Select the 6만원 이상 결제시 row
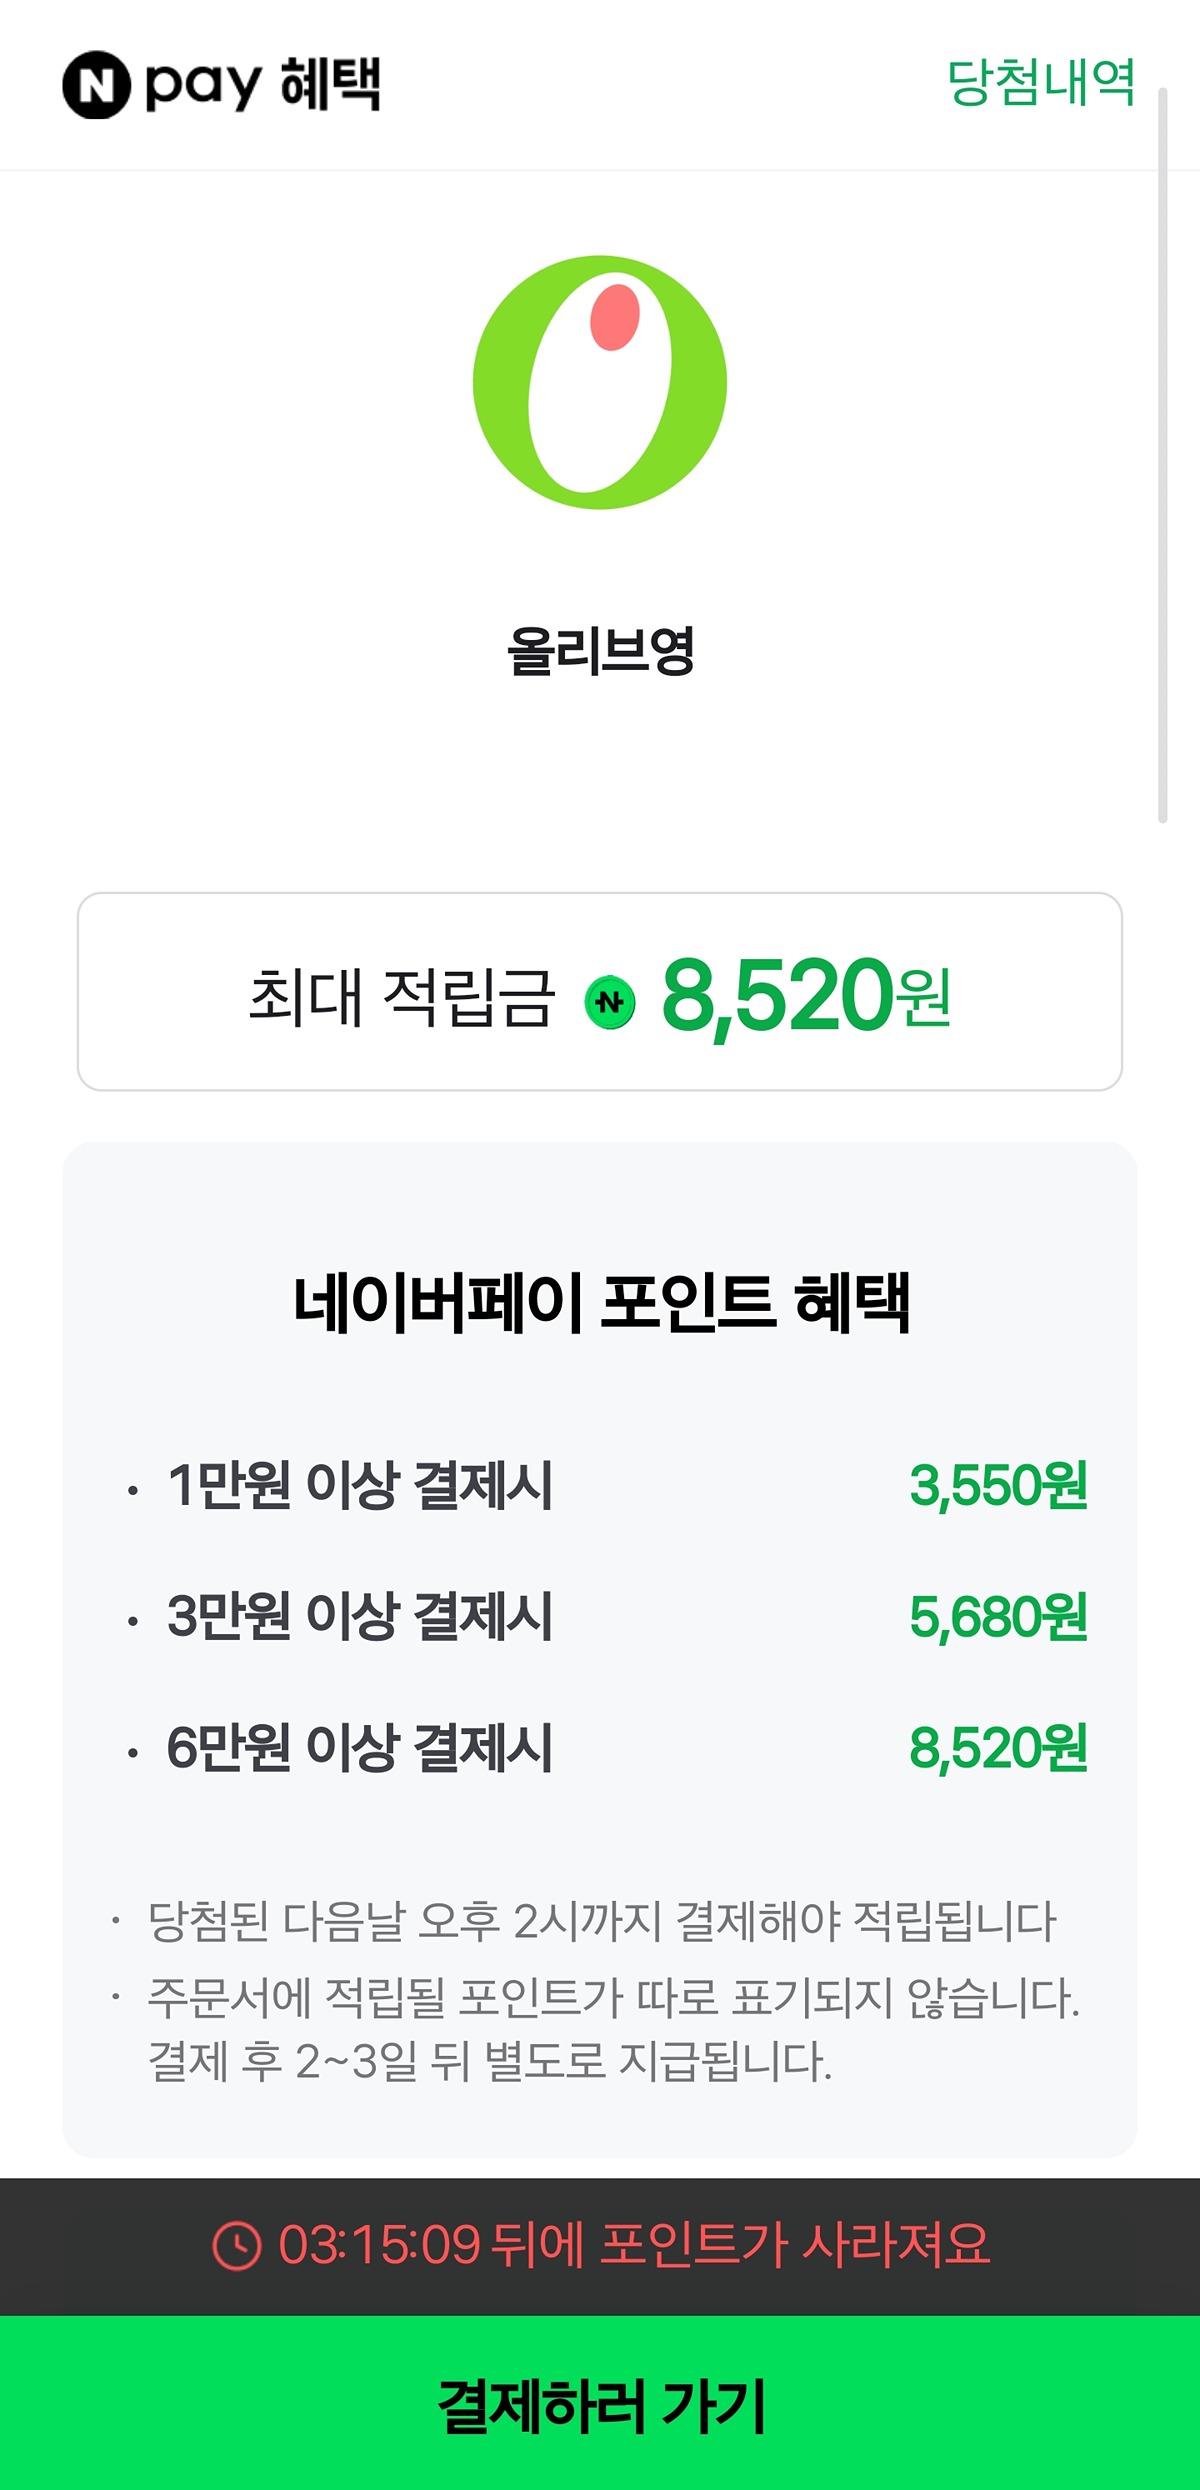This screenshot has height=2490, width=1200. pyautogui.click(x=360, y=1748)
